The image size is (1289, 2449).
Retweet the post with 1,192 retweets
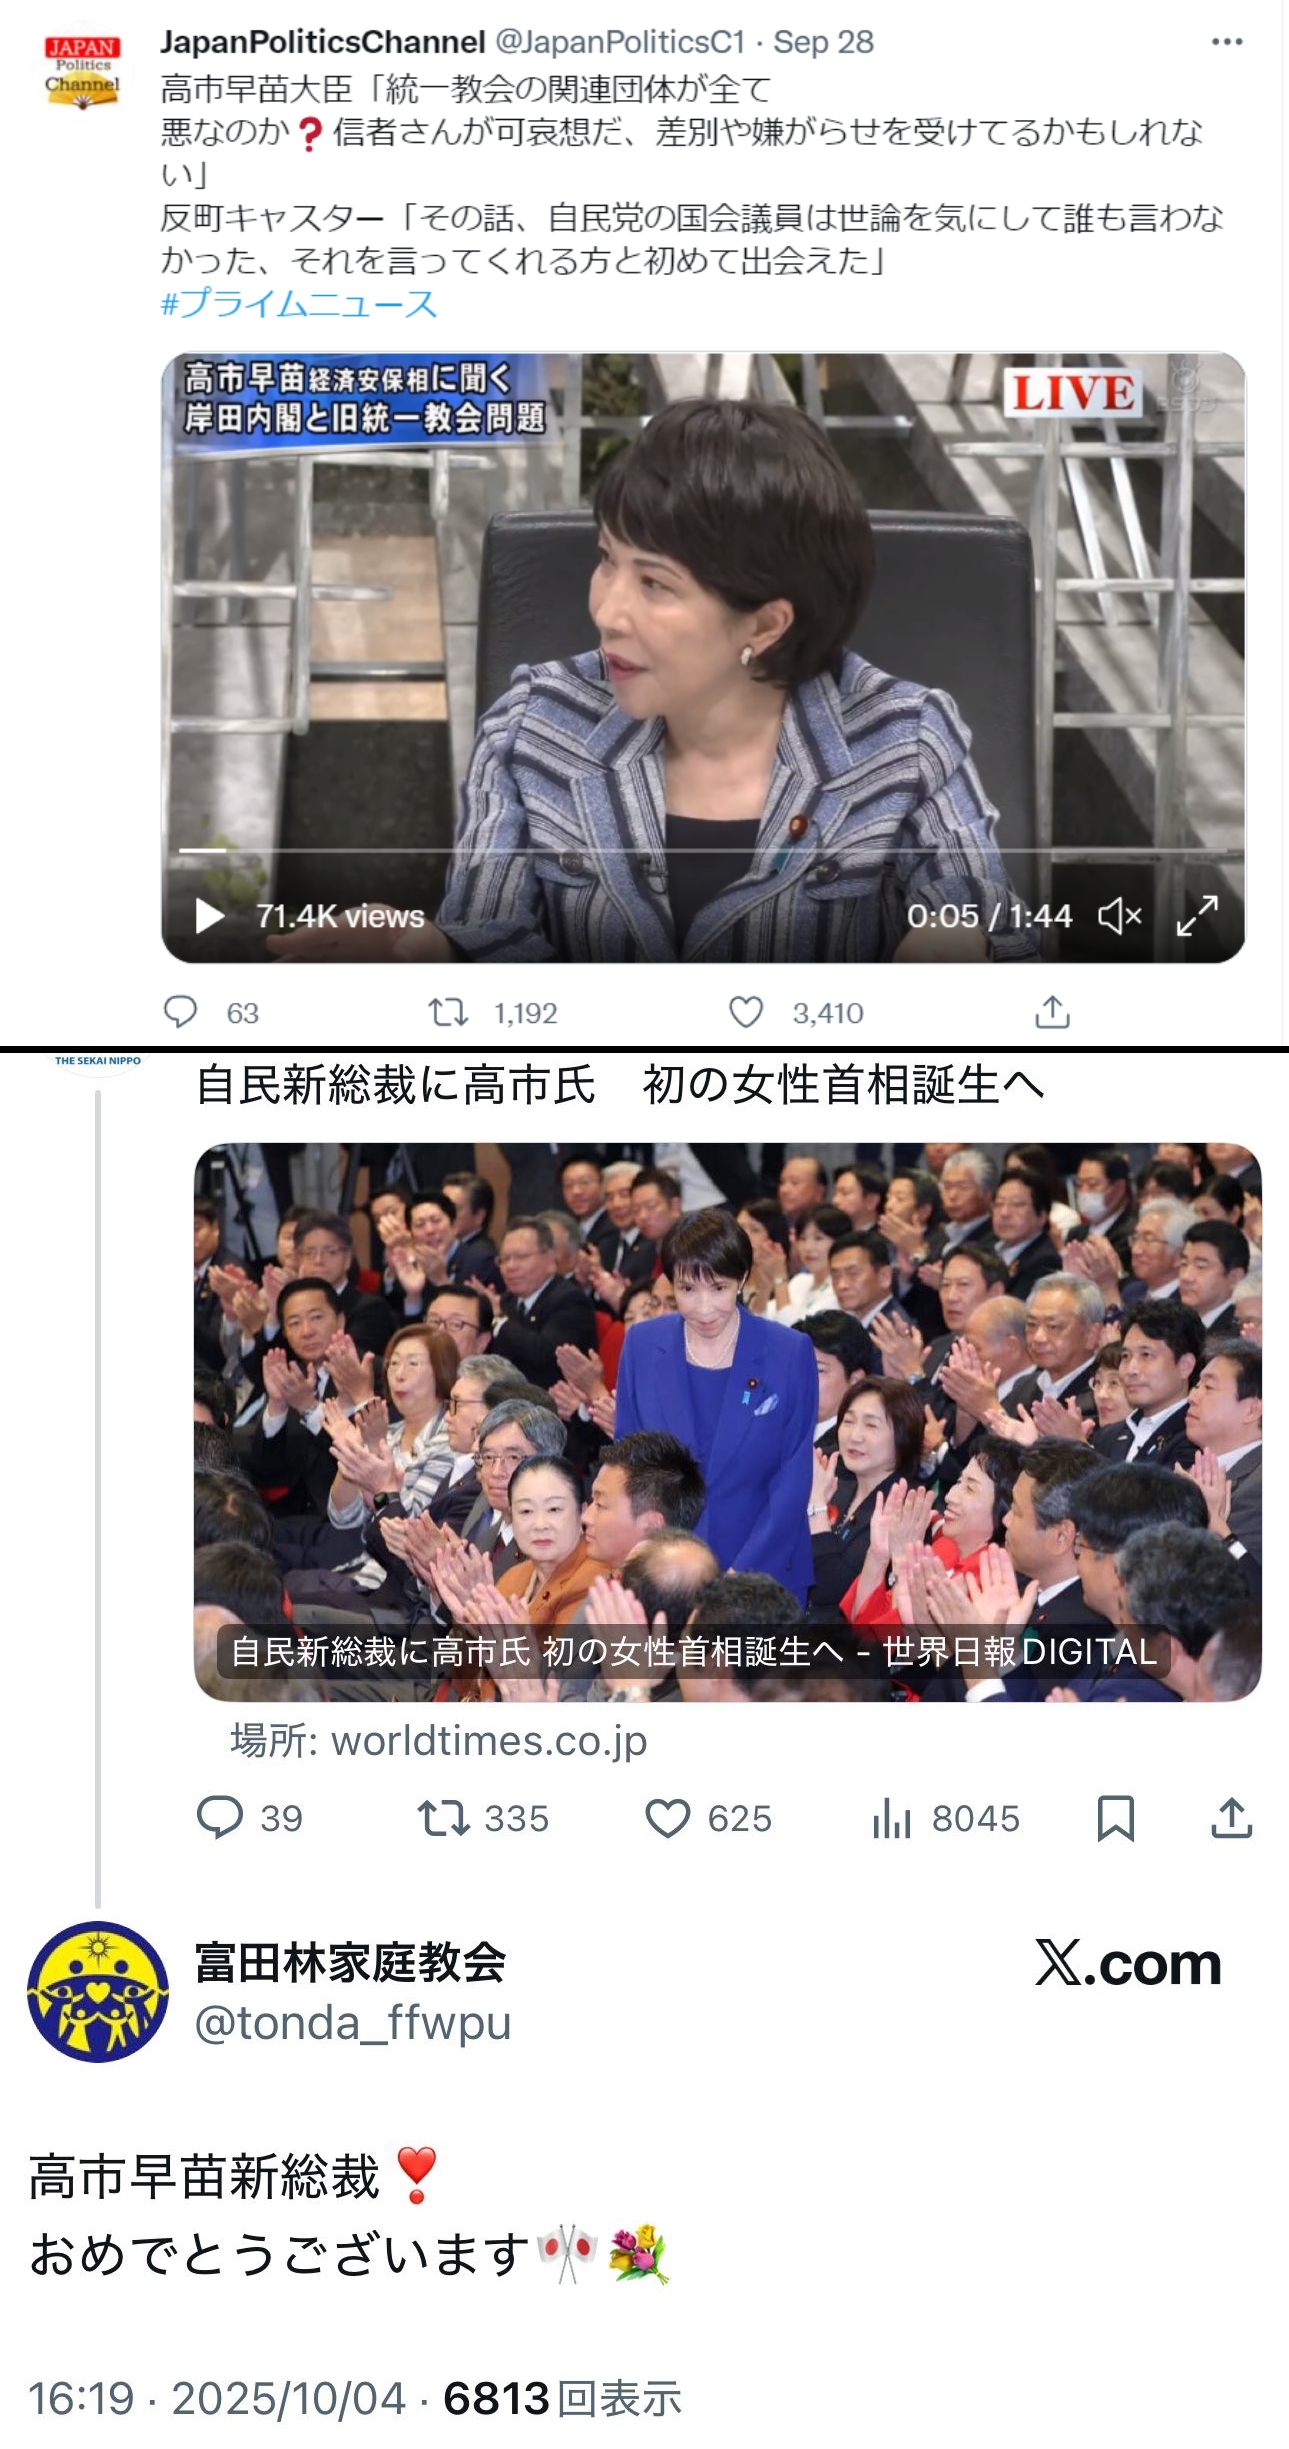coord(448,1012)
